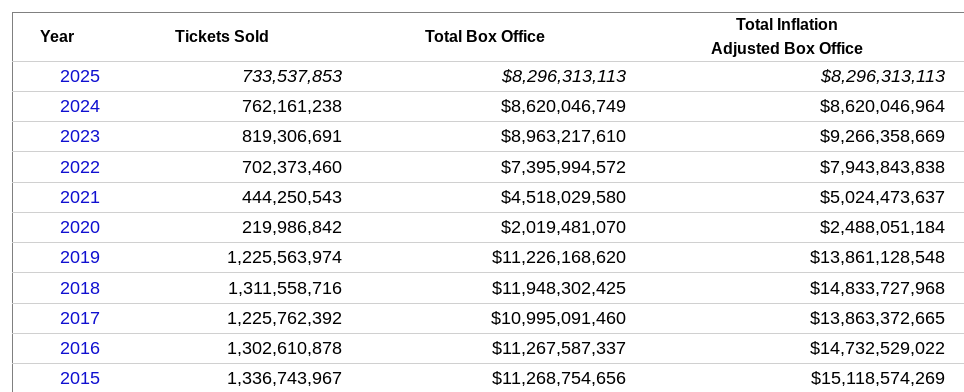Open the 2018 year link

pyautogui.click(x=79, y=288)
